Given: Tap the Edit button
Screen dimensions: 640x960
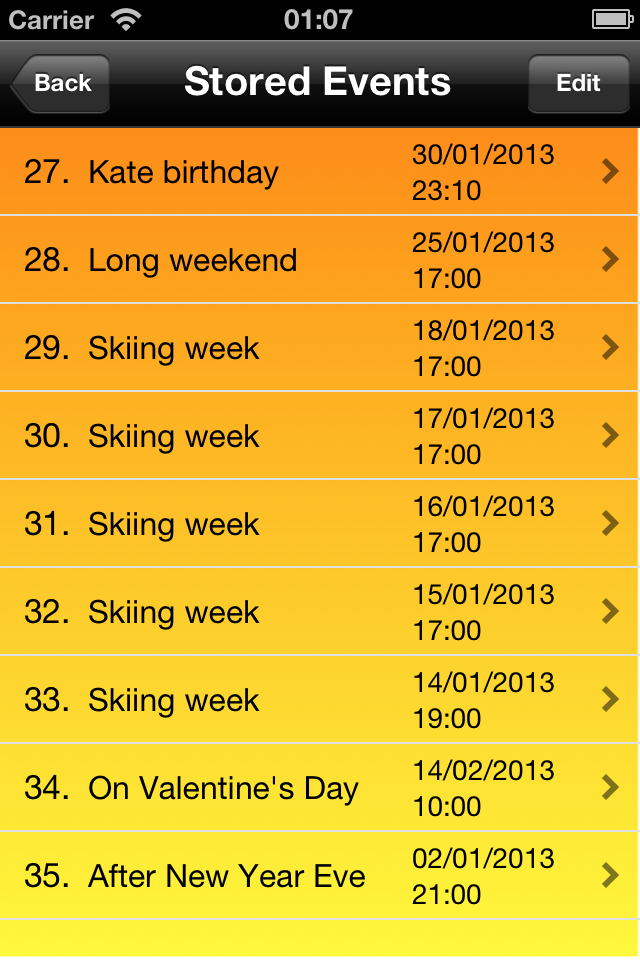Looking at the screenshot, I should [578, 83].
